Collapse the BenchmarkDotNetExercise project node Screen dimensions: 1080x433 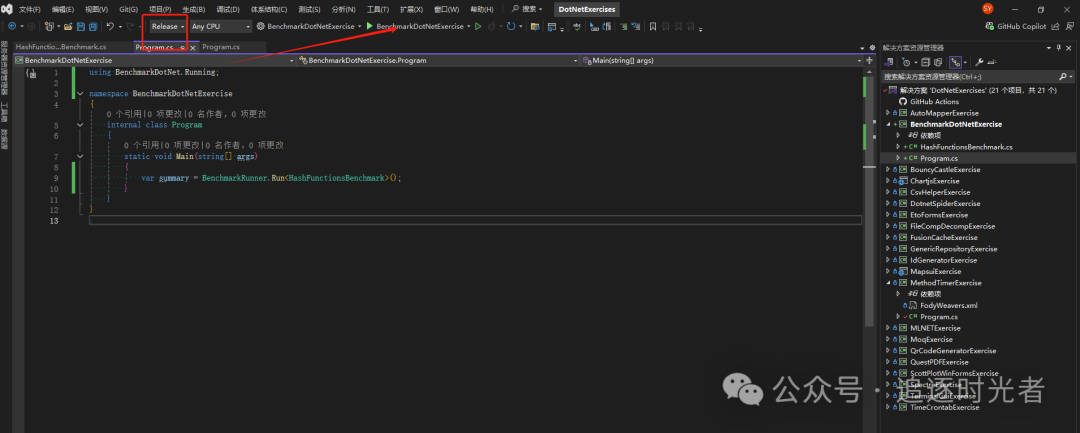[888, 124]
